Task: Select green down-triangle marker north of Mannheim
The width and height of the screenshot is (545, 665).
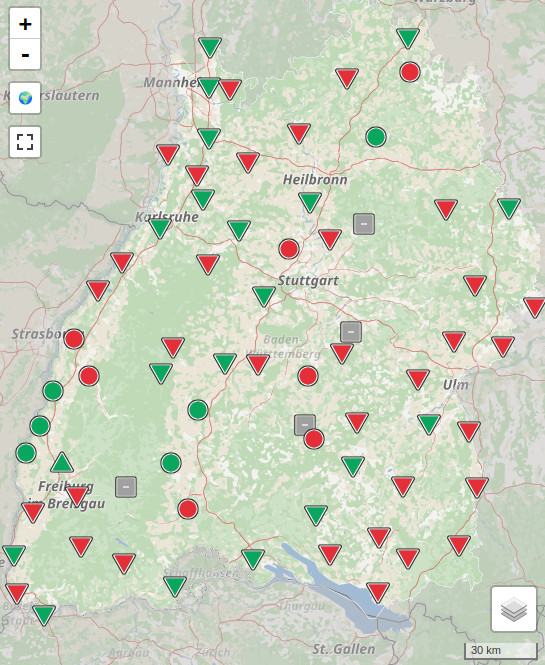Action: 210,47
